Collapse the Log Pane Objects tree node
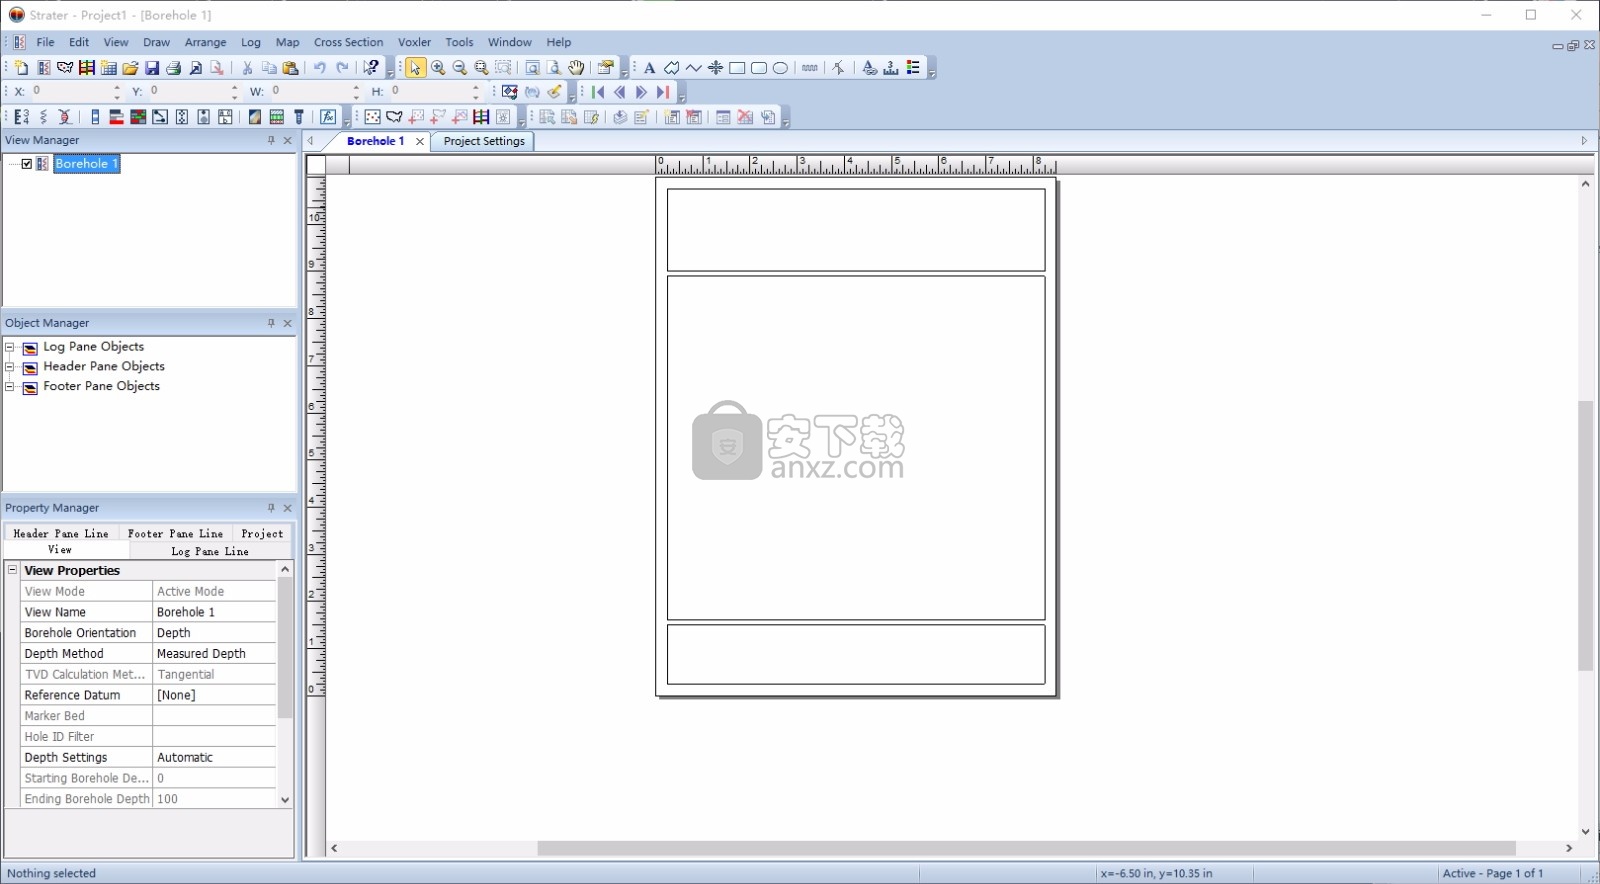This screenshot has width=1600, height=884. [x=10, y=347]
